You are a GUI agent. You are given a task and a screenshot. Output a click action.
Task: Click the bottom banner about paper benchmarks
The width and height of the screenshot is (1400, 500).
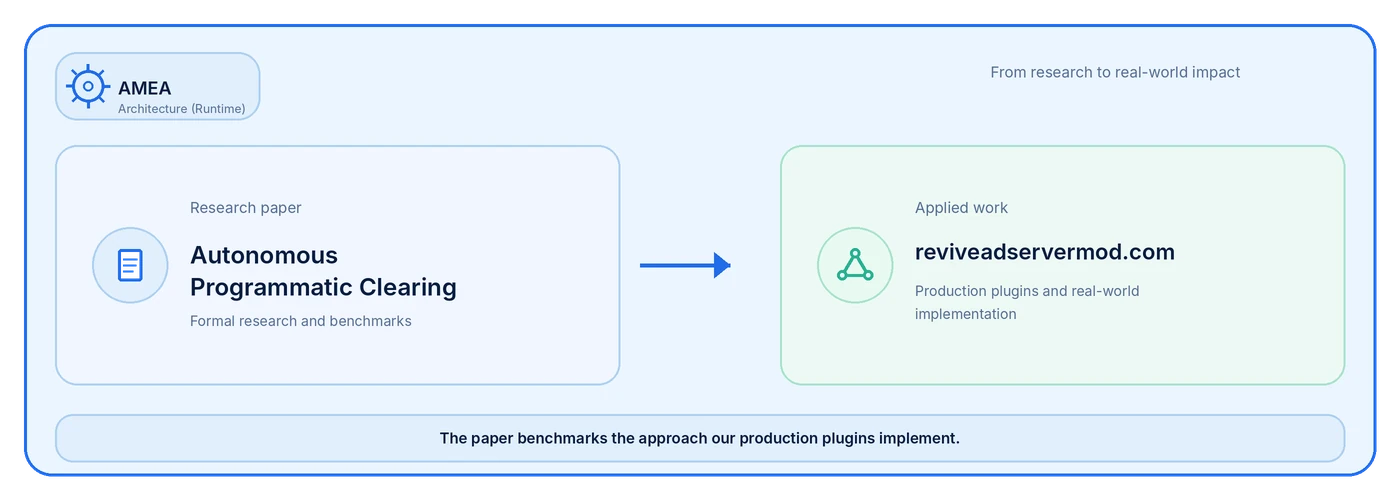(700, 438)
